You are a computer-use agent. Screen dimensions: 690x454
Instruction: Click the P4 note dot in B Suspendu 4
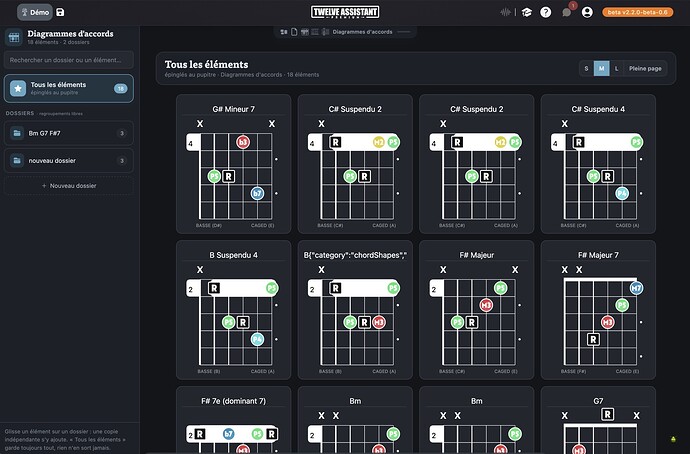(x=257, y=339)
